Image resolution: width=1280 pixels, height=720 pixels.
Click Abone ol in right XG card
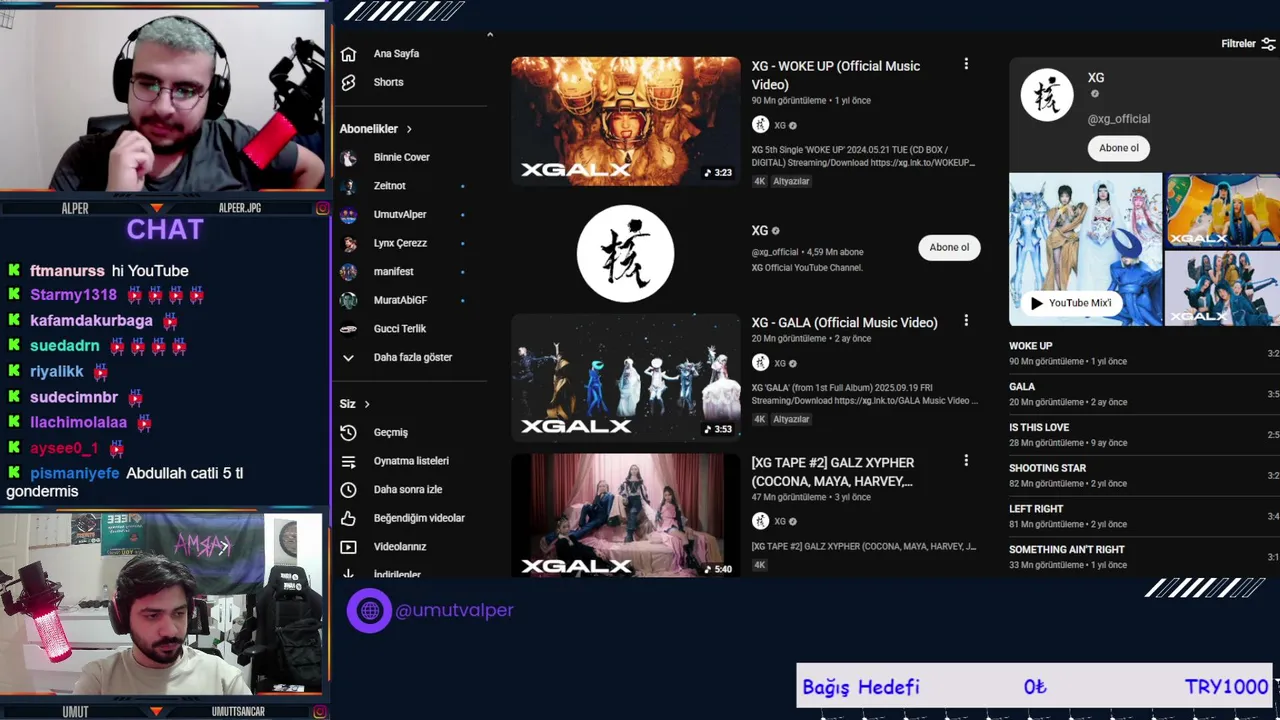click(1118, 148)
